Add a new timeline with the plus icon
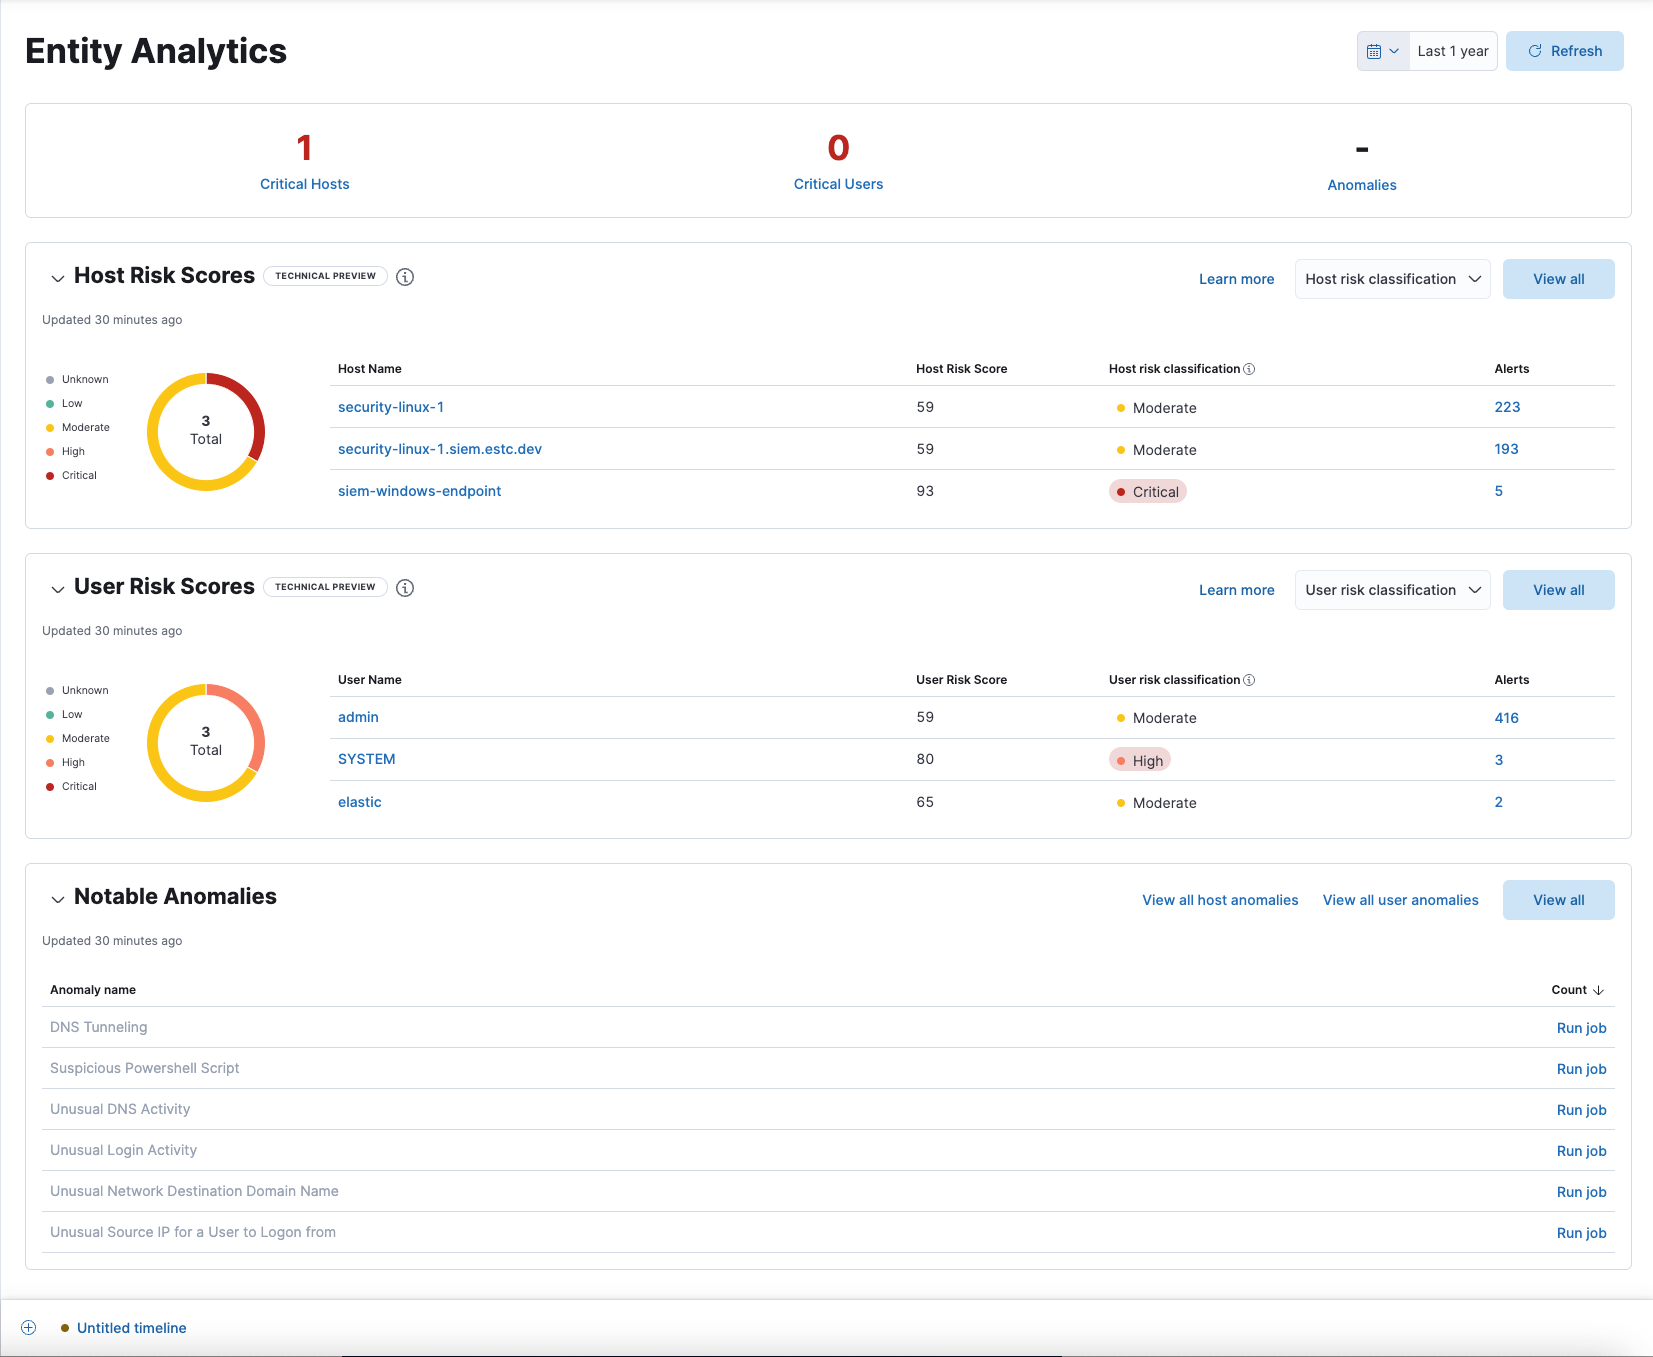Image resolution: width=1653 pixels, height=1357 pixels. (29, 1327)
